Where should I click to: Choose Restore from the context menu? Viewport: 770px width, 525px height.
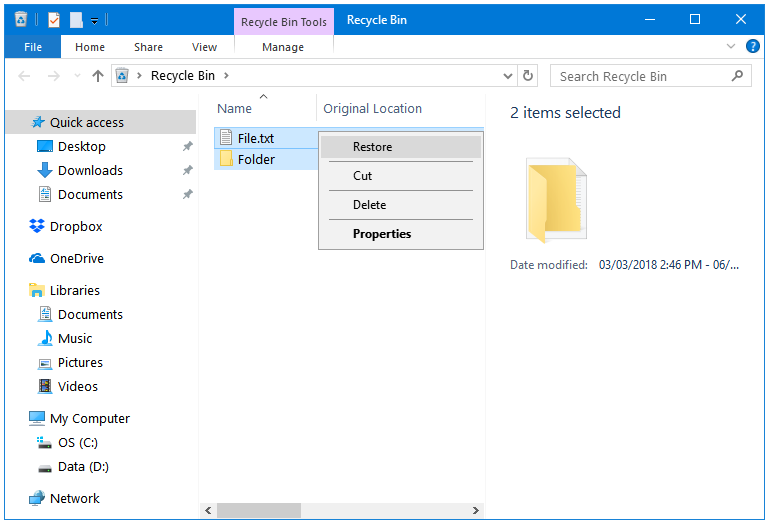(401, 147)
